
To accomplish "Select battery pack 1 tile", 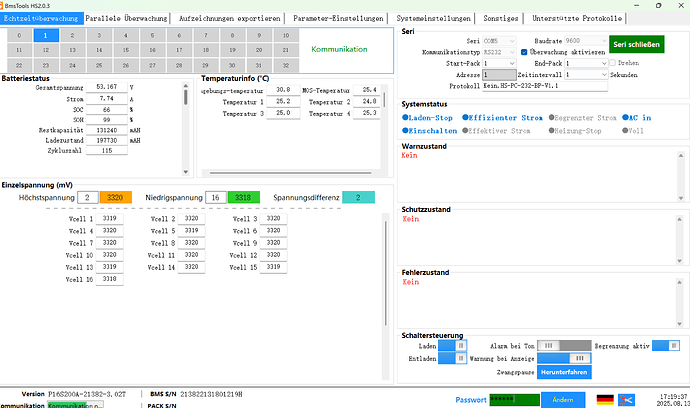I will tap(46, 35).
